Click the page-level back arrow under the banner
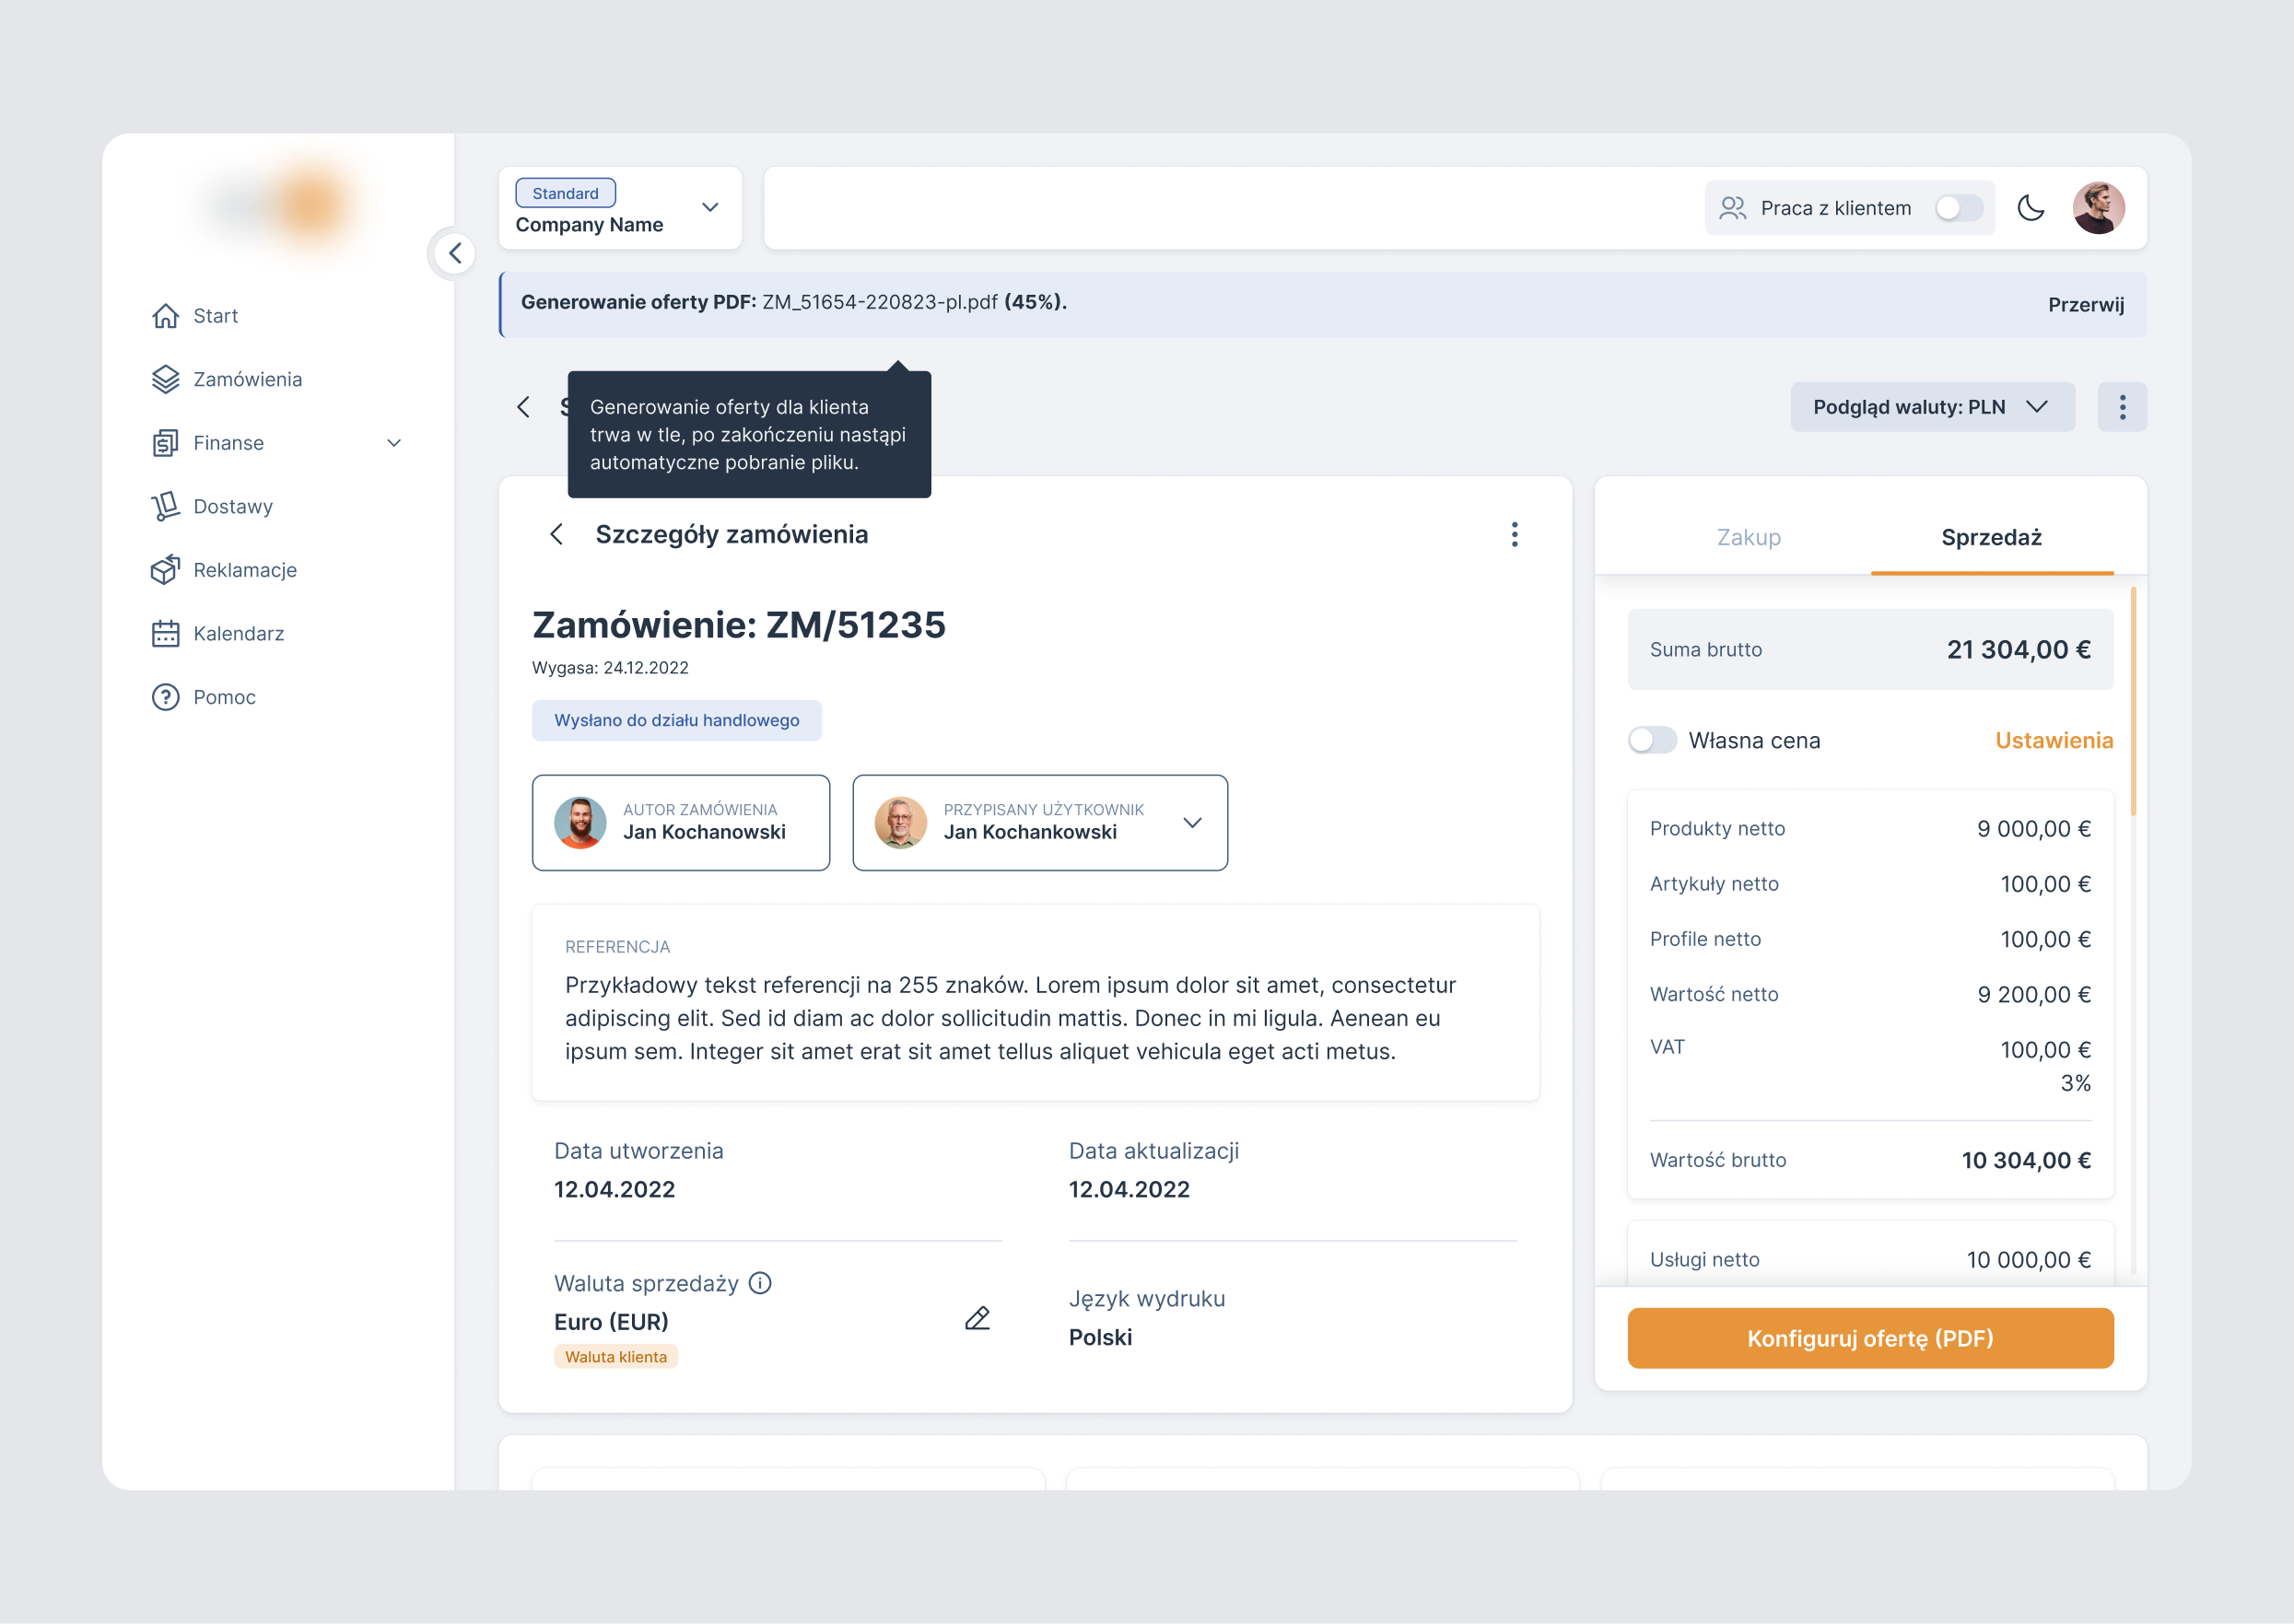 [x=523, y=407]
